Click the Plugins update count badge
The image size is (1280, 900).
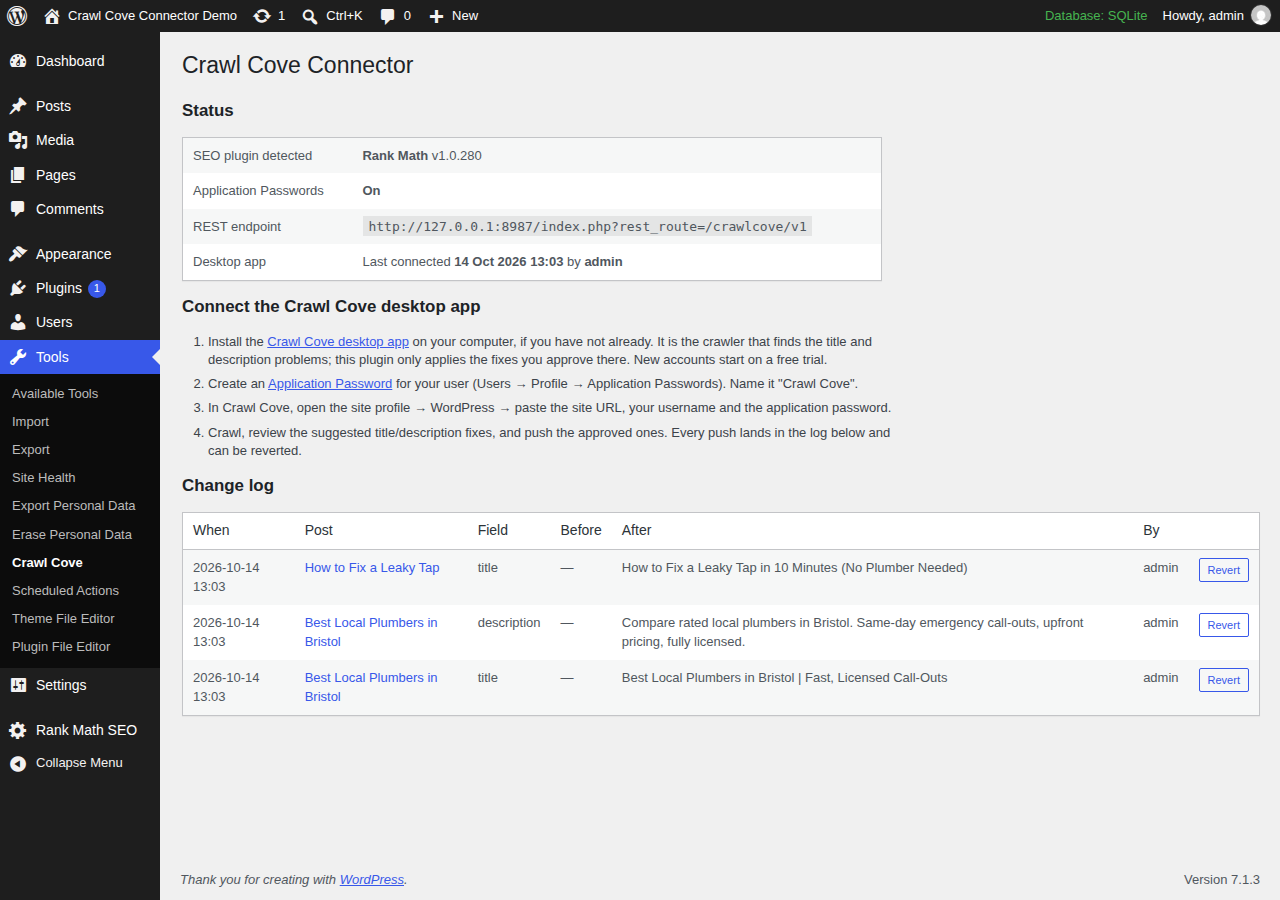(x=97, y=289)
